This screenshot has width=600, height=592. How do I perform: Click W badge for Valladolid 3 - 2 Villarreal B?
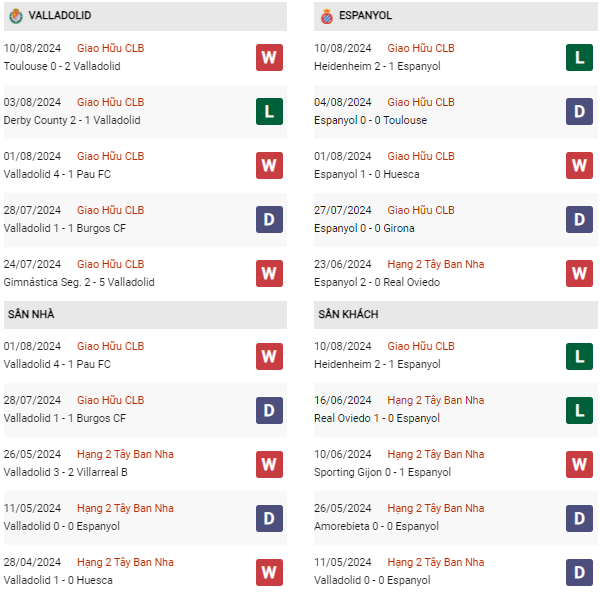click(x=268, y=463)
